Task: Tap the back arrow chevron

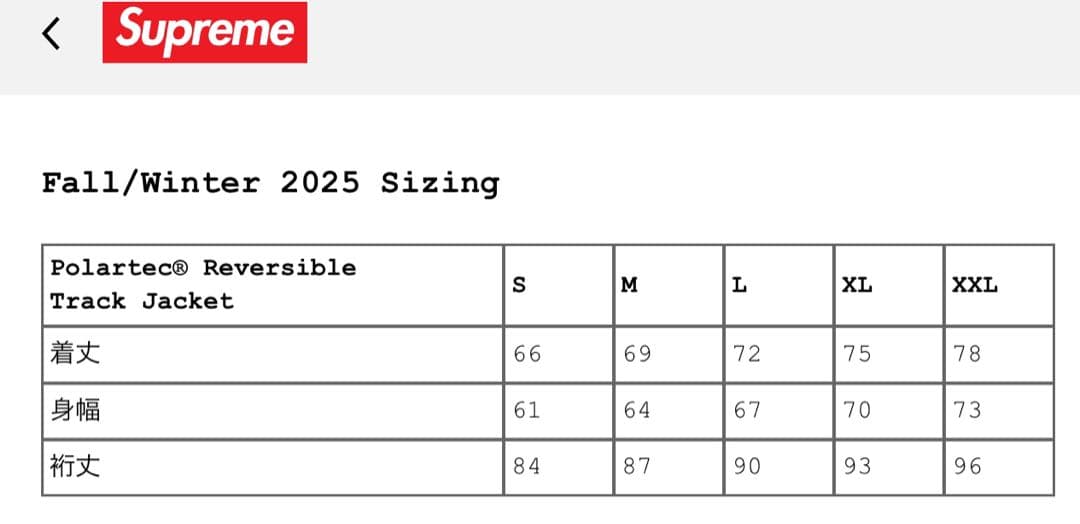Action: (51, 33)
